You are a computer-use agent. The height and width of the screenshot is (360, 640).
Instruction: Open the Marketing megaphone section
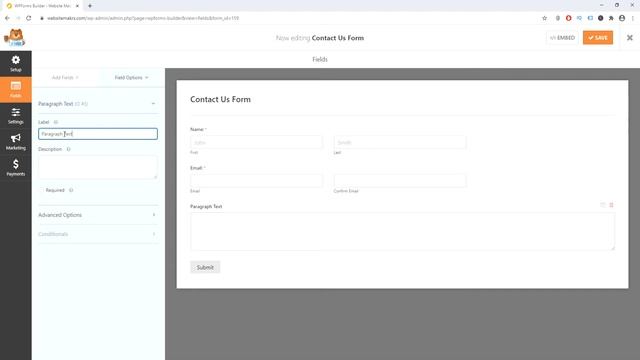pos(16,142)
